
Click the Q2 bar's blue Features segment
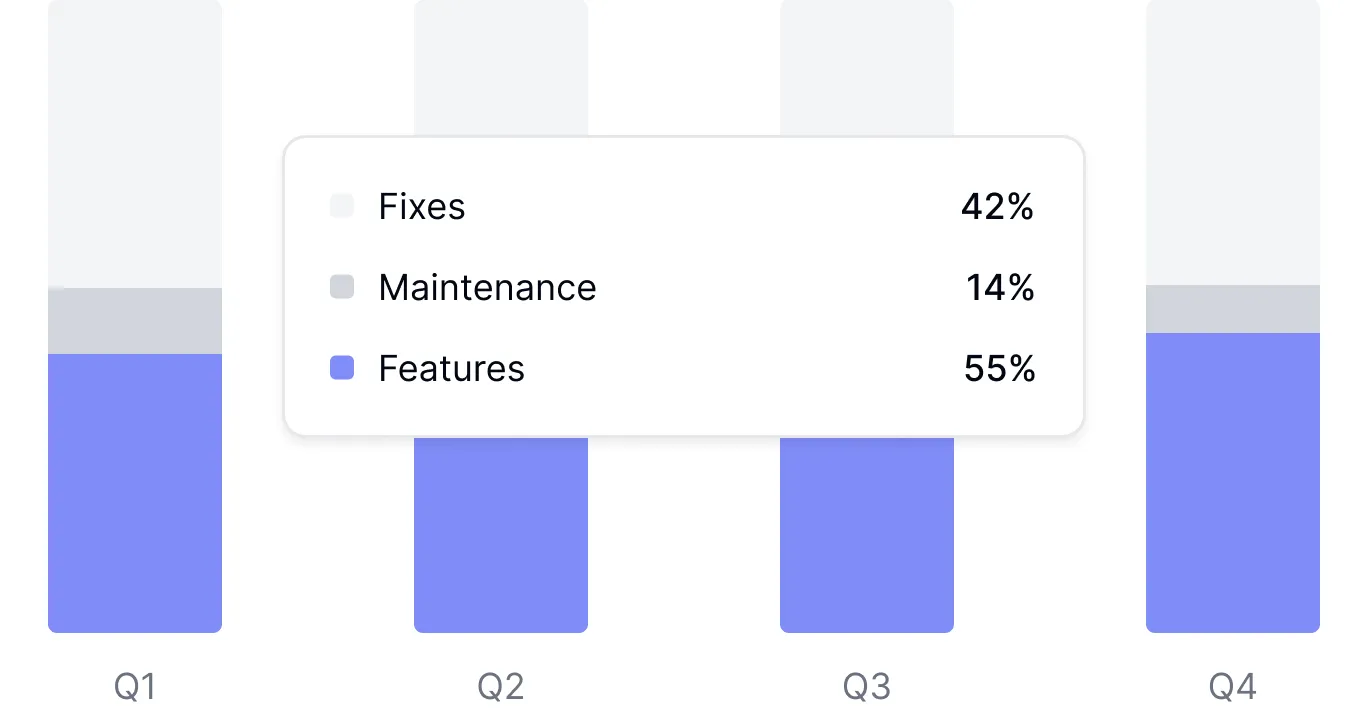click(501, 535)
